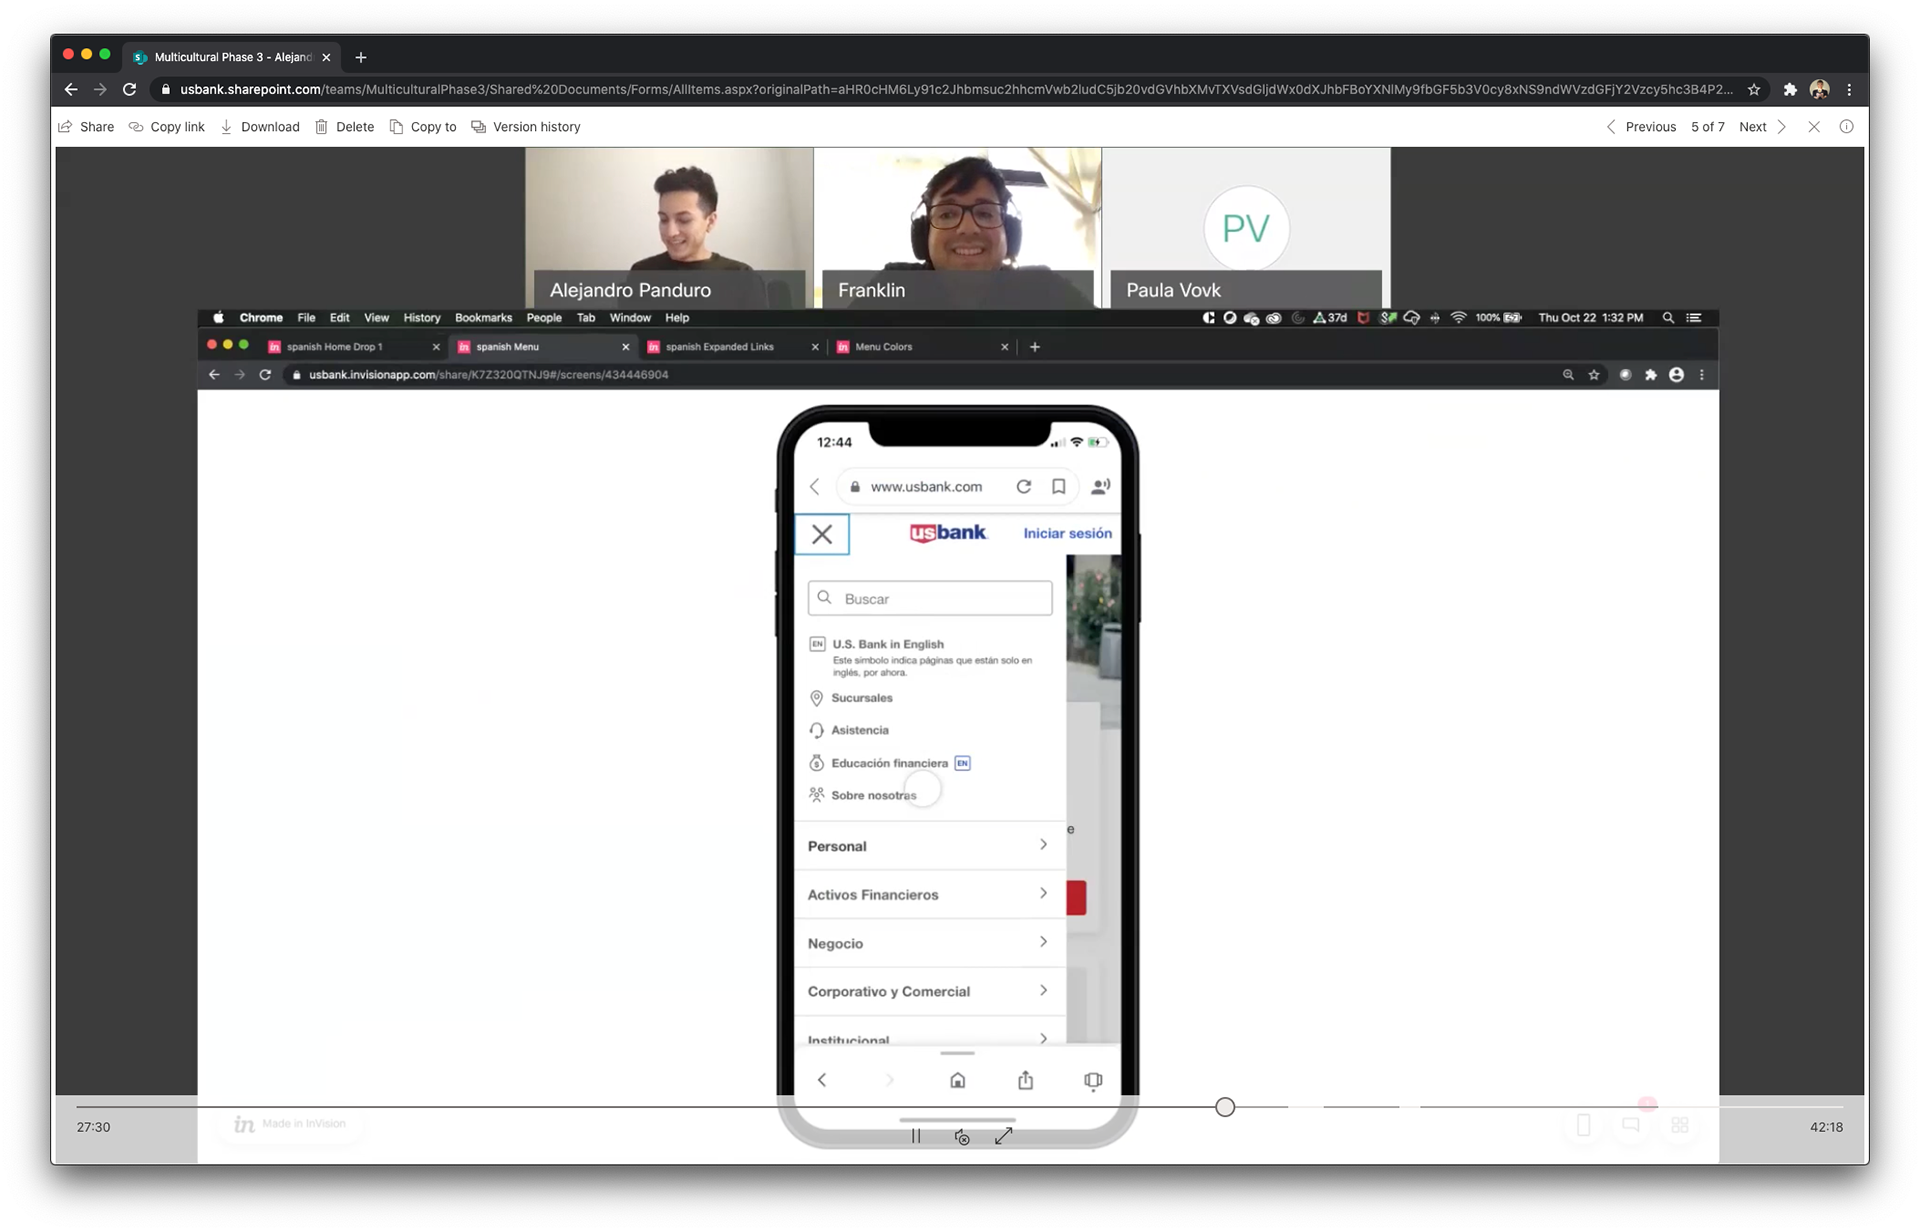This screenshot has width=1920, height=1232.
Task: Click the Wi-Fi icon in recorded menu bar
Action: (x=1458, y=318)
